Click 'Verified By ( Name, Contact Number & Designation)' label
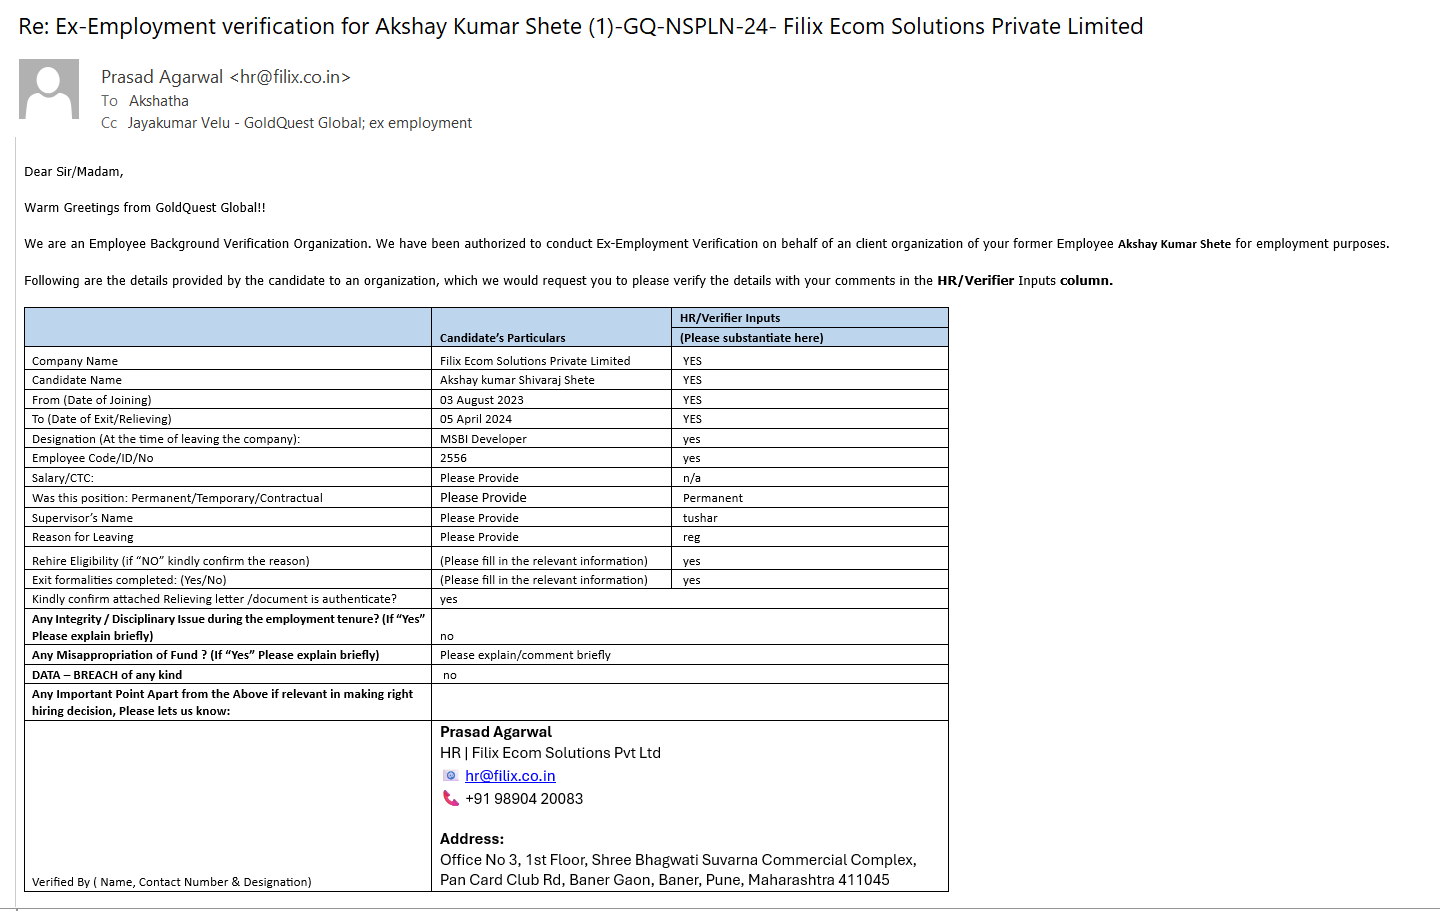Screen dimensions: 1440x911 point(172,882)
